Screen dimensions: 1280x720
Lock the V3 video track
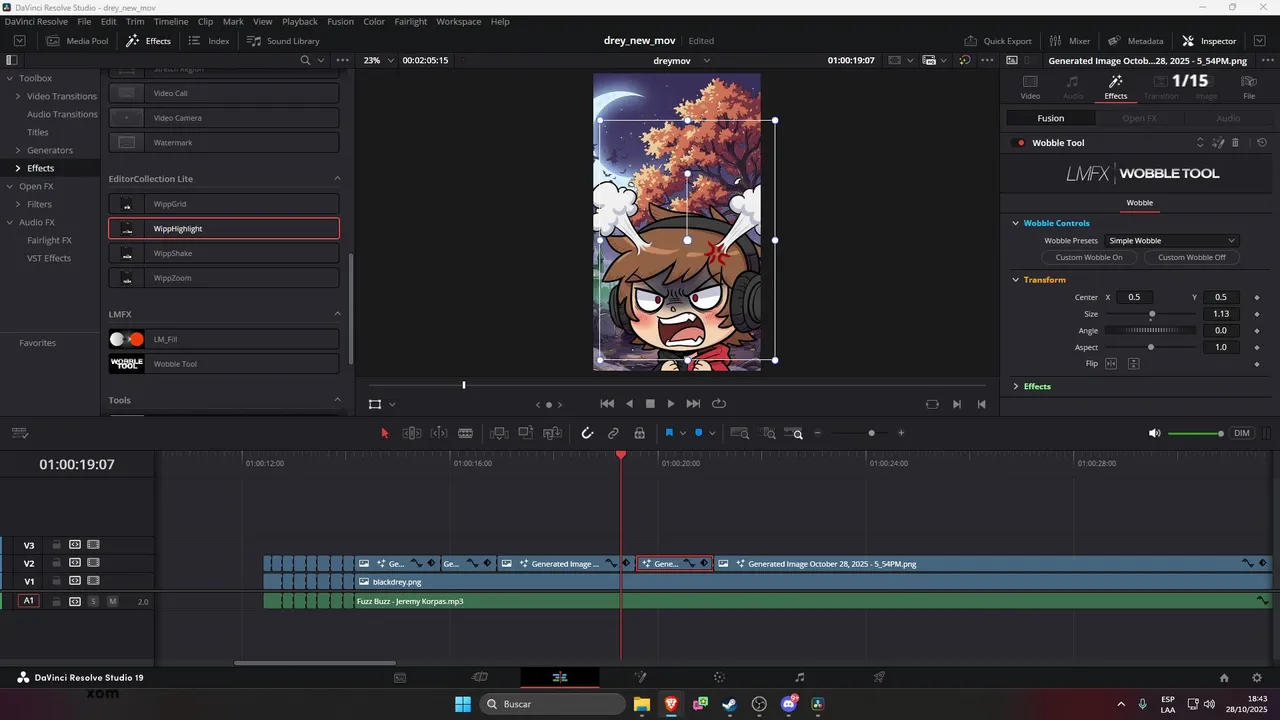[x=57, y=545]
